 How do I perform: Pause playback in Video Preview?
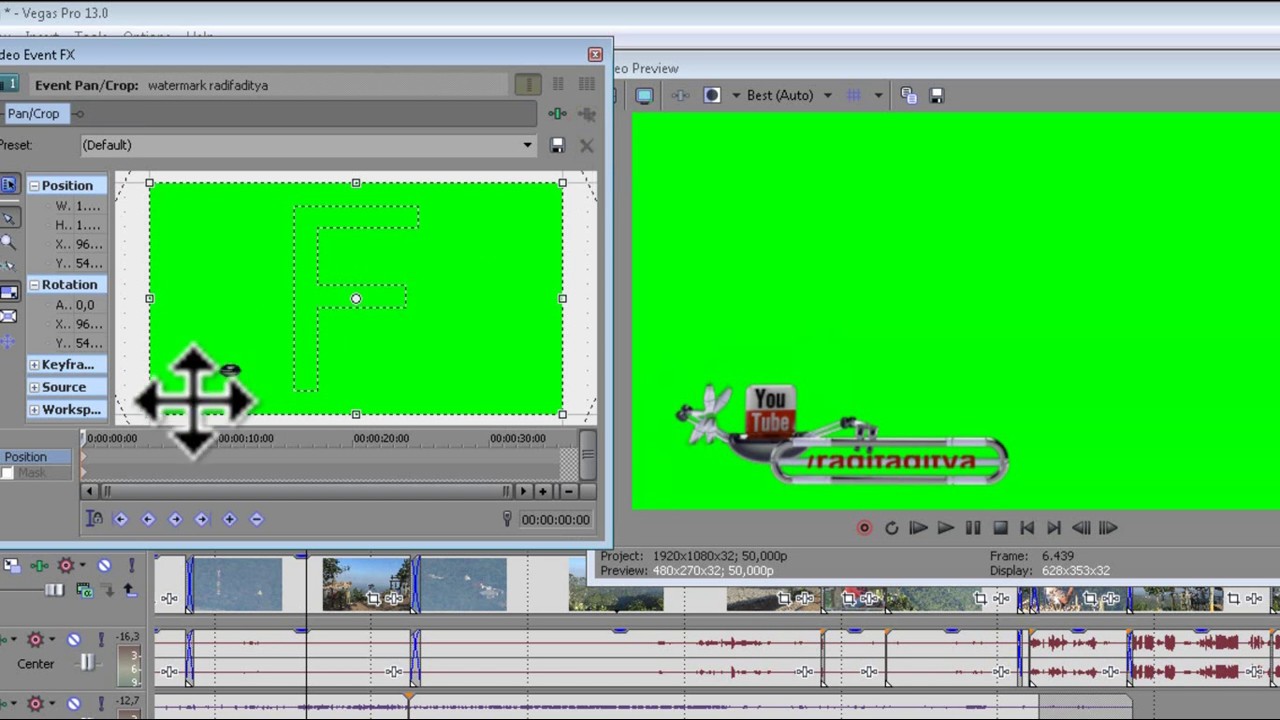click(972, 528)
